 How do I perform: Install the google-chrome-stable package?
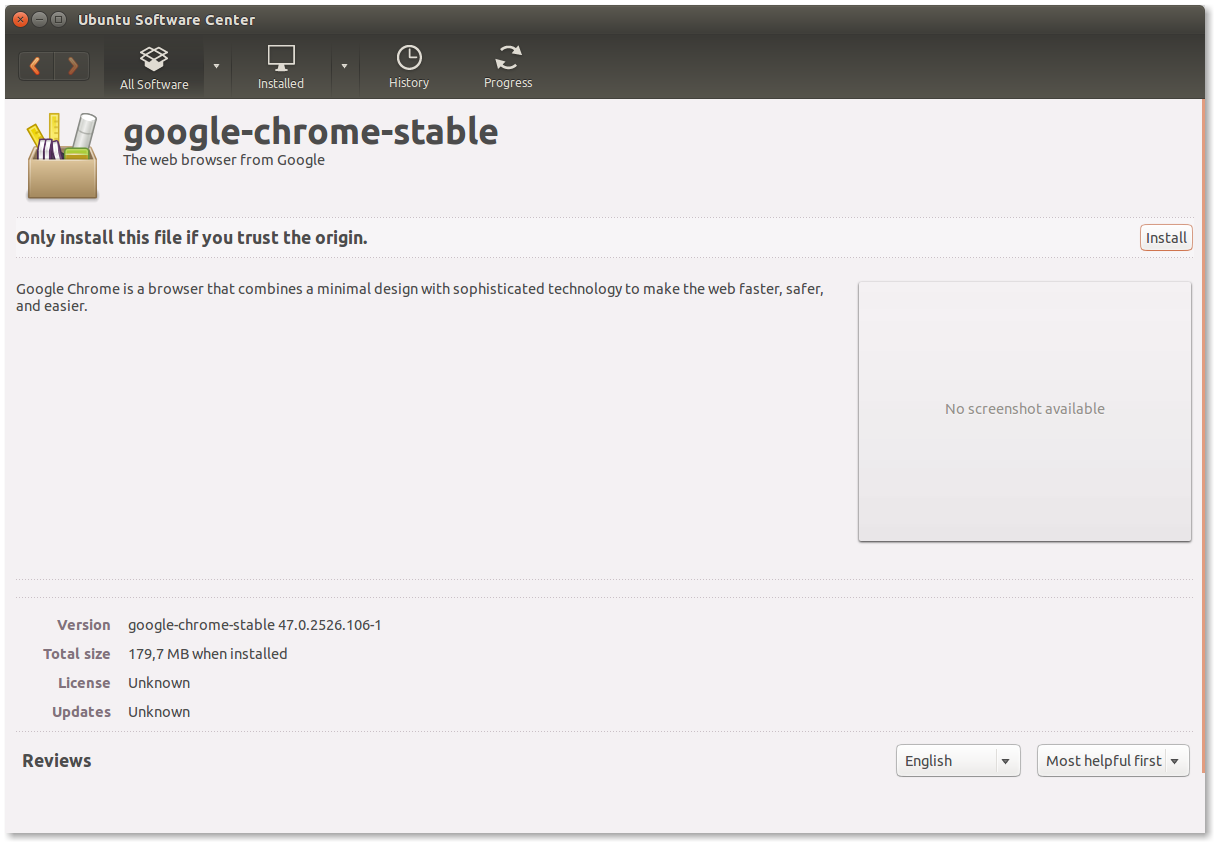(1165, 237)
